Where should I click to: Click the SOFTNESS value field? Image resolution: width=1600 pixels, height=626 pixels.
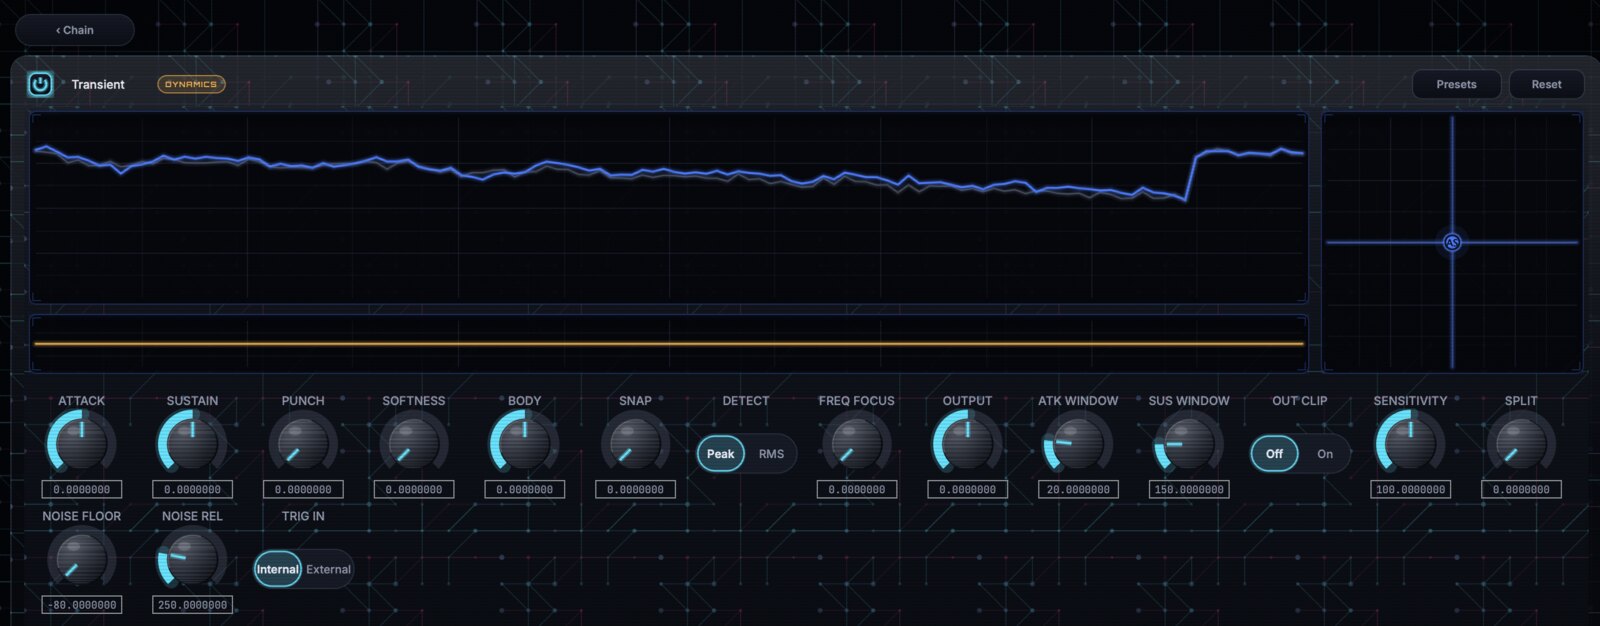click(x=414, y=490)
